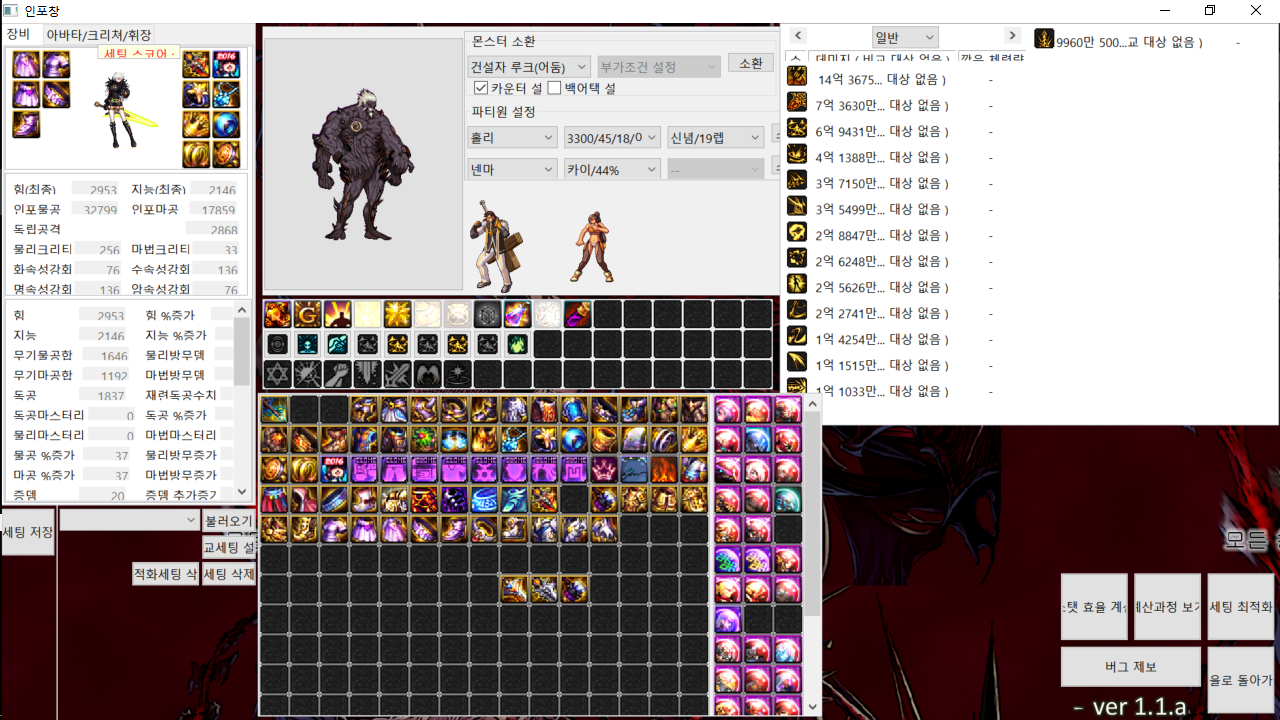Open the 건설자 루크(어둠) monster dropdown
Image resolution: width=1280 pixels, height=720 pixels.
pos(529,67)
